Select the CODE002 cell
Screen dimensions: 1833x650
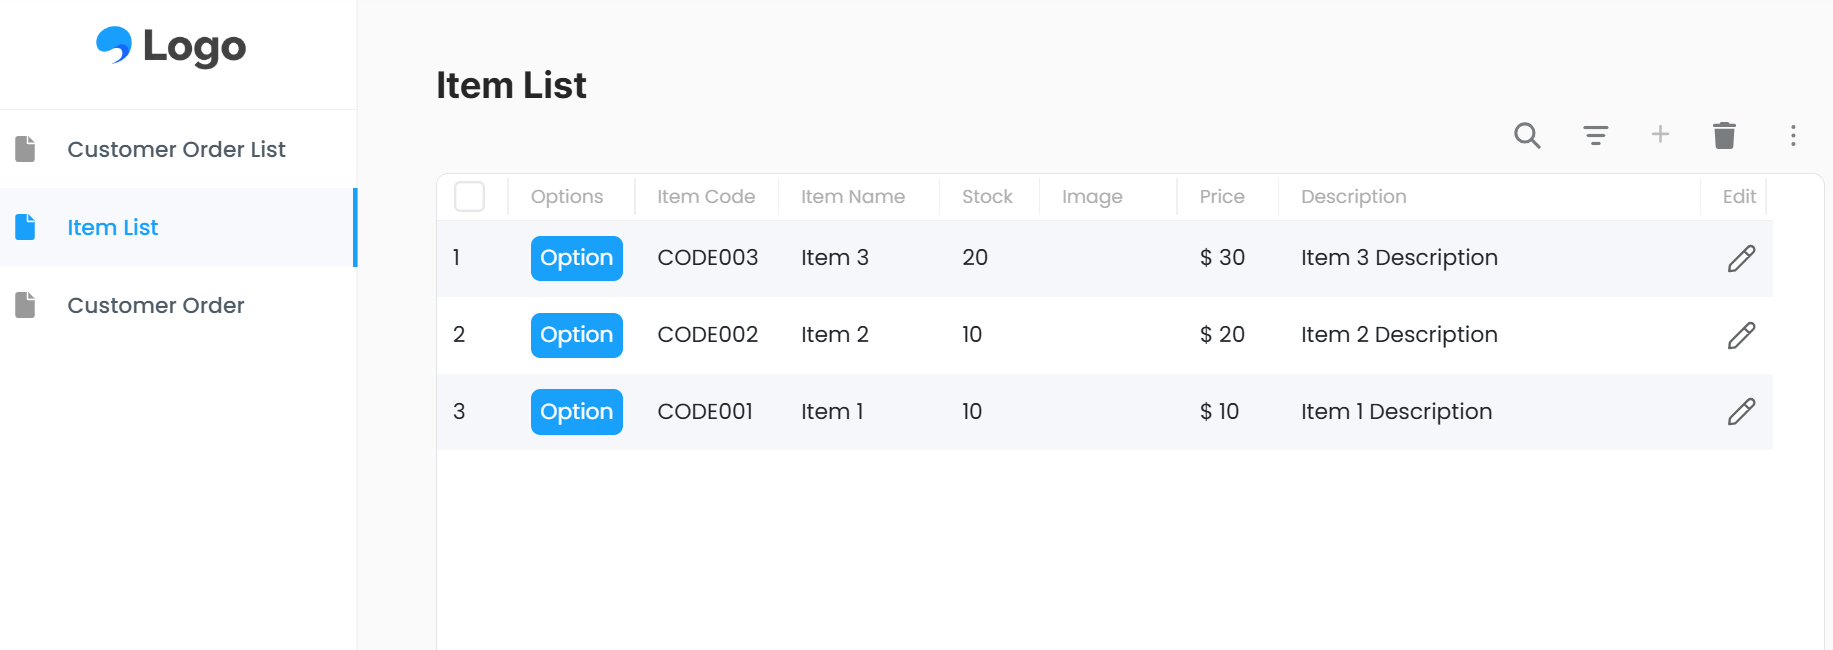point(708,335)
